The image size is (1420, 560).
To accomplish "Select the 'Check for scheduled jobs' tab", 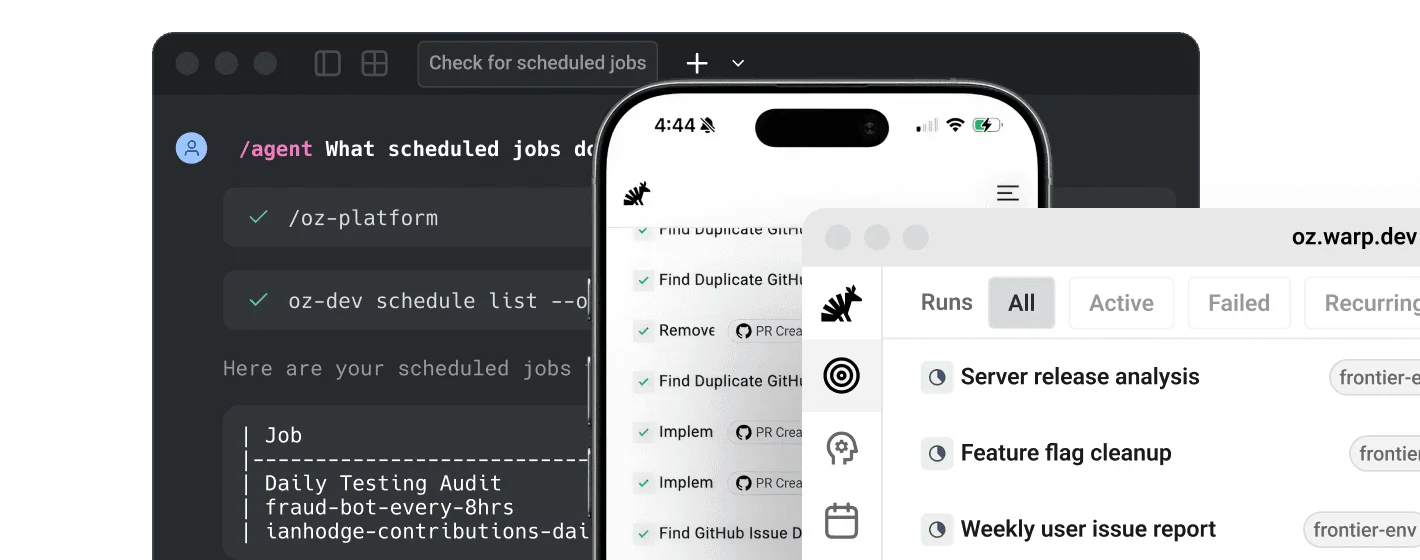I will [538, 63].
